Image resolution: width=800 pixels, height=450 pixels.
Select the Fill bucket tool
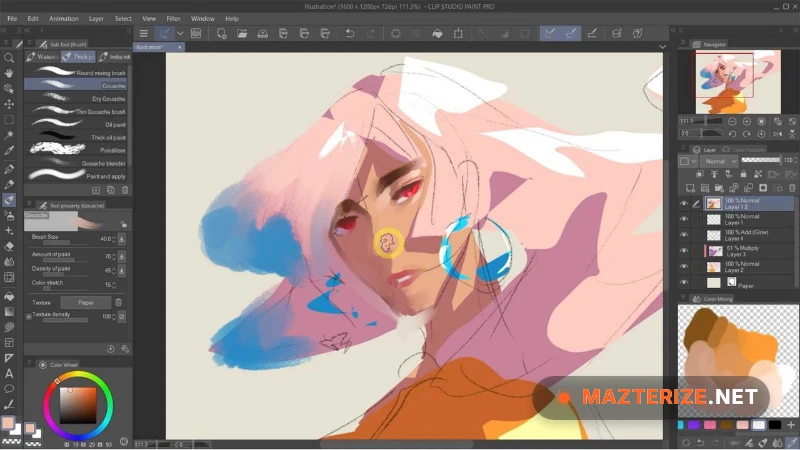(x=9, y=296)
